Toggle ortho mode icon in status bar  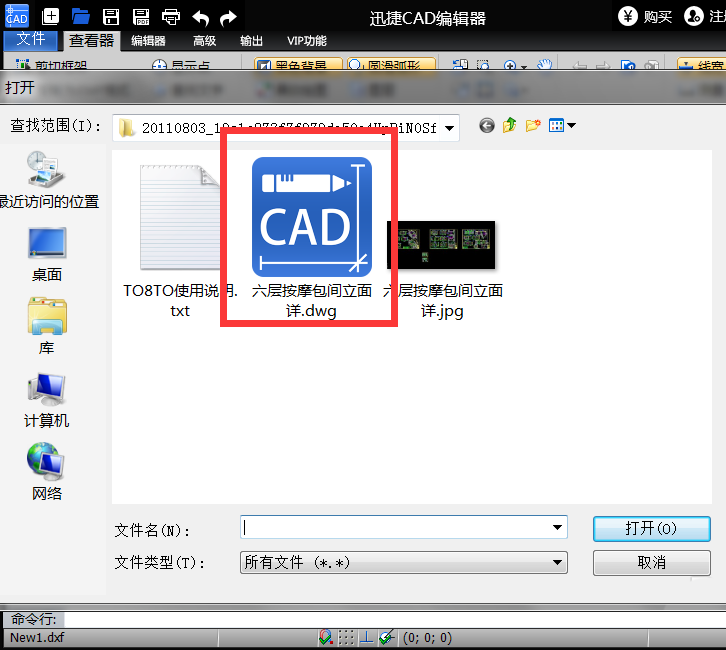366,637
